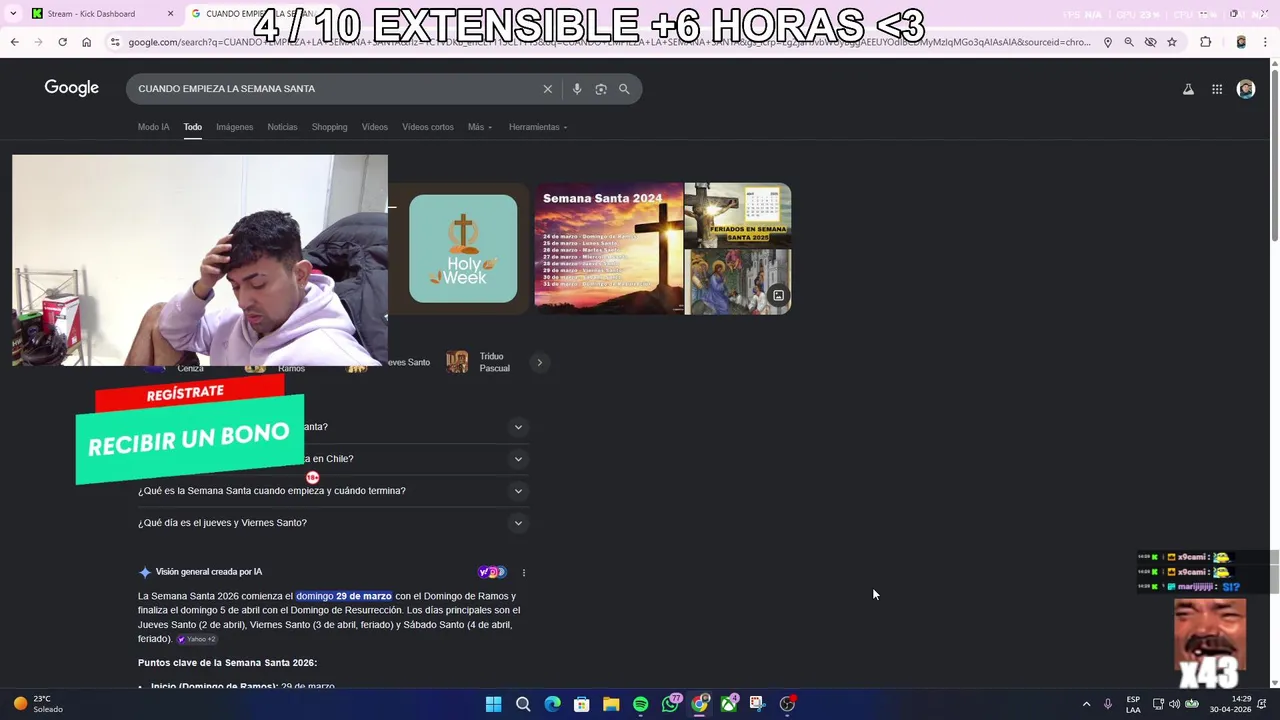Image resolution: width=1280 pixels, height=720 pixels.
Task: Open the tab search dropdown arrow
Action: tap(13, 14)
